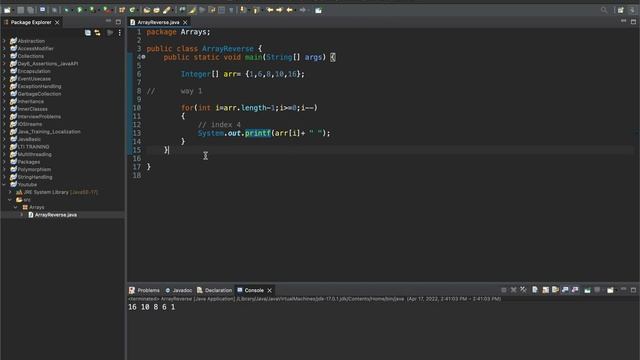Click Display Selected Console icon
The width and height of the screenshot is (640, 360).
[598, 290]
